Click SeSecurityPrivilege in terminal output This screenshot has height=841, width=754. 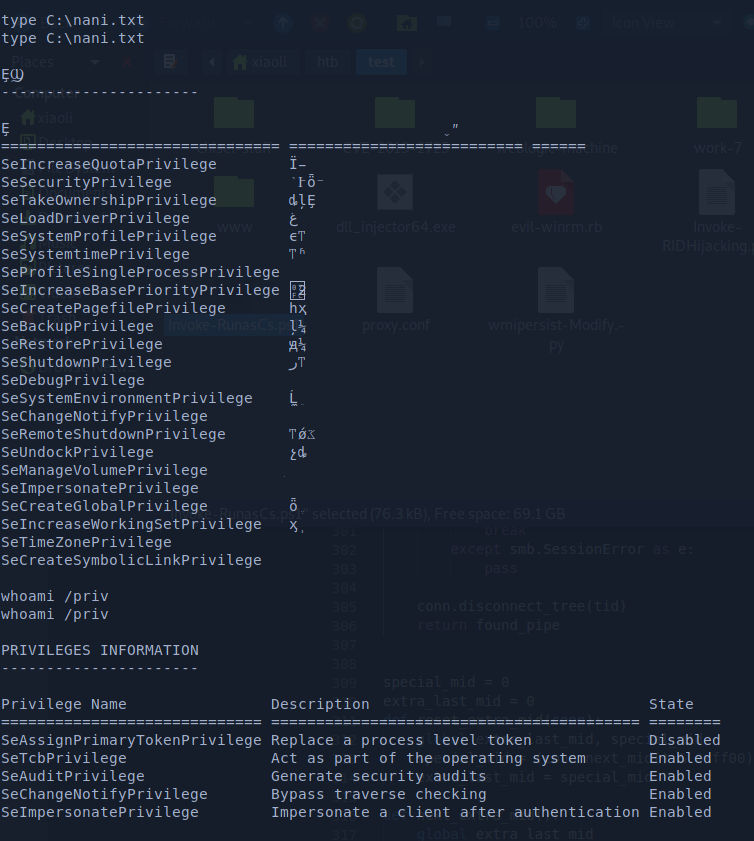click(x=86, y=182)
